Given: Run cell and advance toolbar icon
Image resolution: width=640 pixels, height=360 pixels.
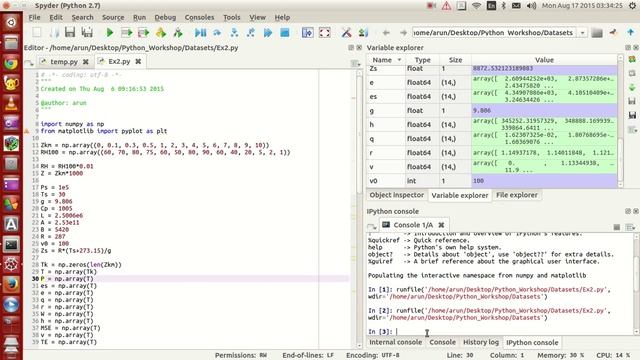Looking at the screenshot, I should (x=144, y=32).
